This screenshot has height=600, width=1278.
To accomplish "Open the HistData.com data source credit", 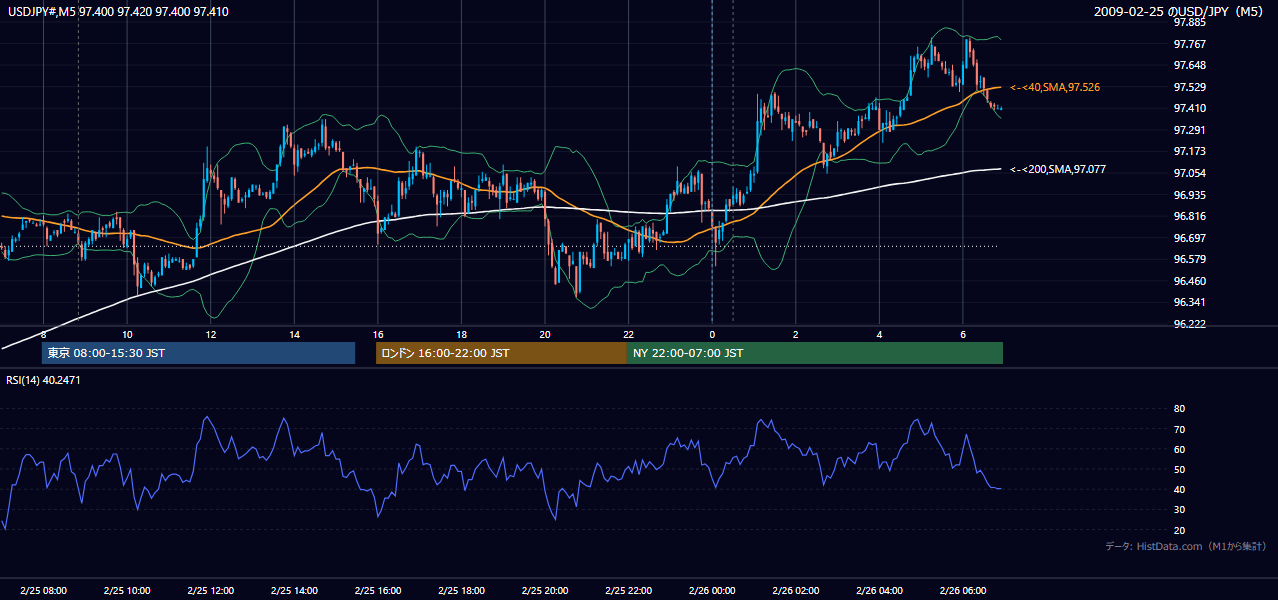I will click(1185, 546).
